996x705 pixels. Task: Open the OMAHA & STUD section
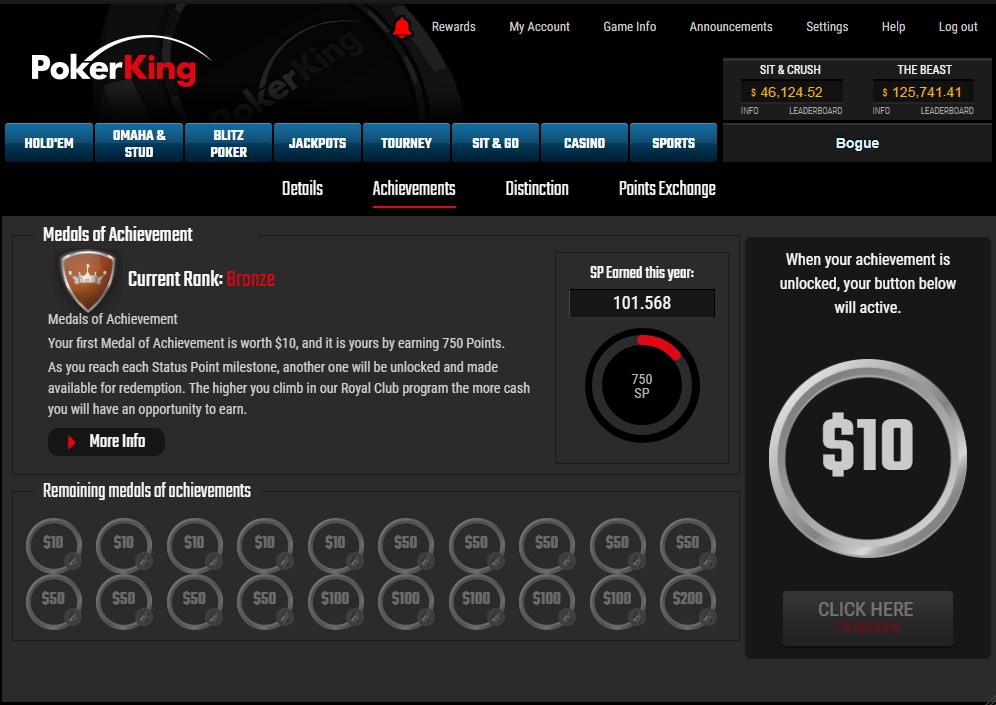[x=137, y=142]
